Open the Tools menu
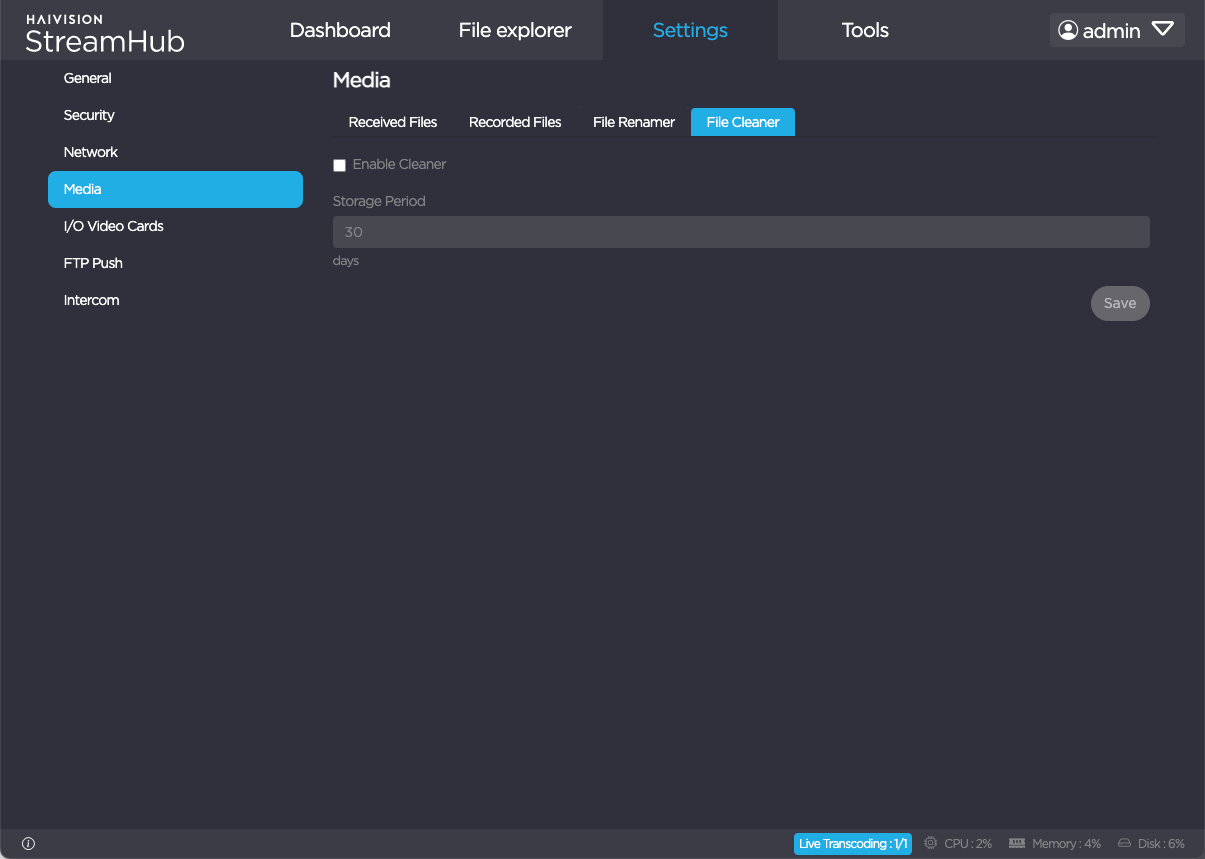The height and width of the screenshot is (859, 1205). pyautogui.click(x=865, y=30)
